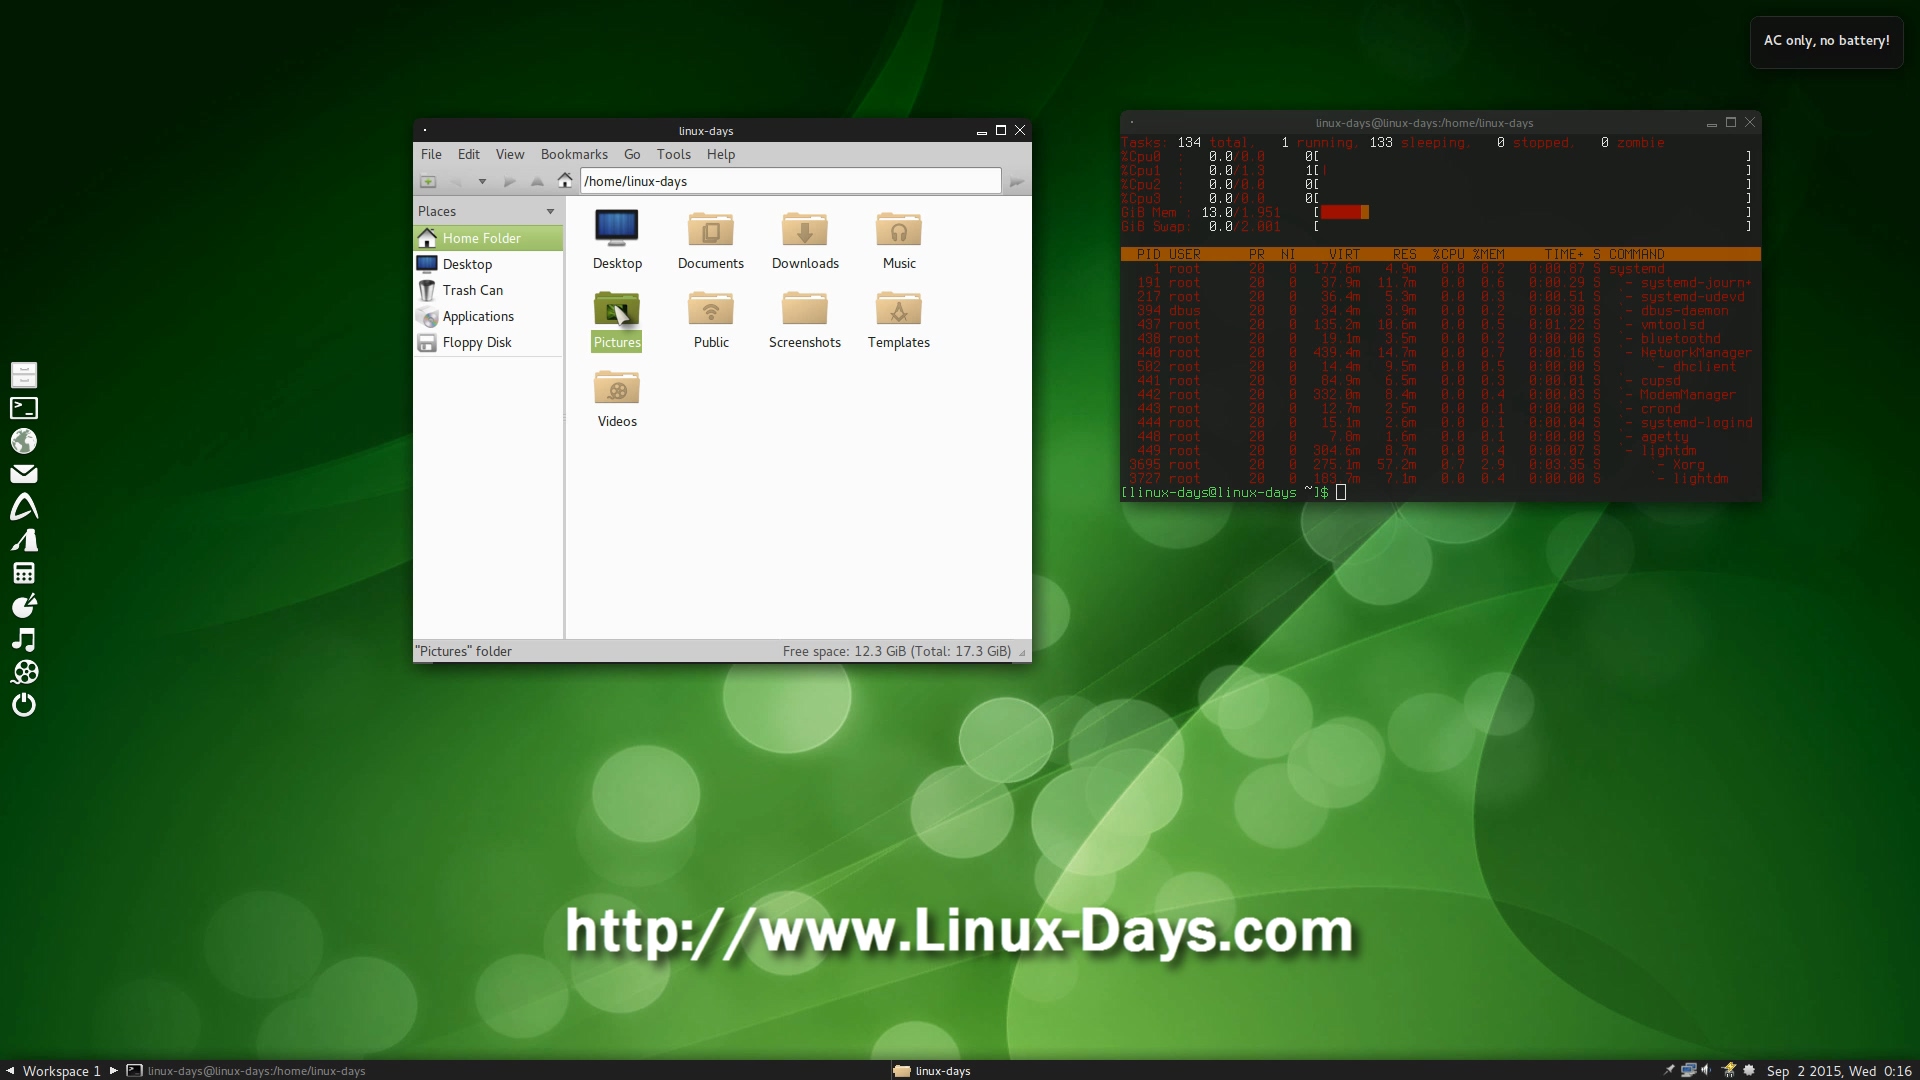Click the network monitors tray icon
This screenshot has width=1920, height=1080.
pos(1689,1070)
